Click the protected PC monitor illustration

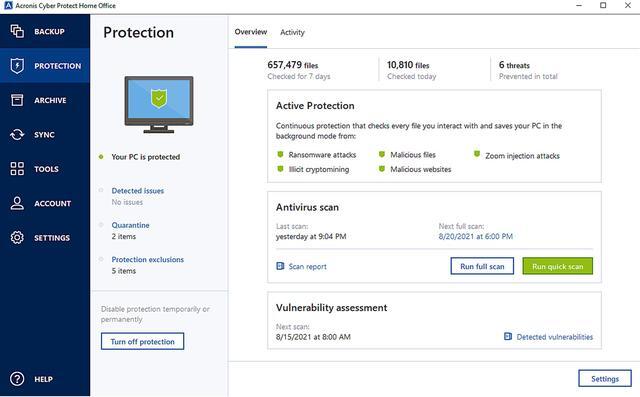pyautogui.click(x=159, y=104)
